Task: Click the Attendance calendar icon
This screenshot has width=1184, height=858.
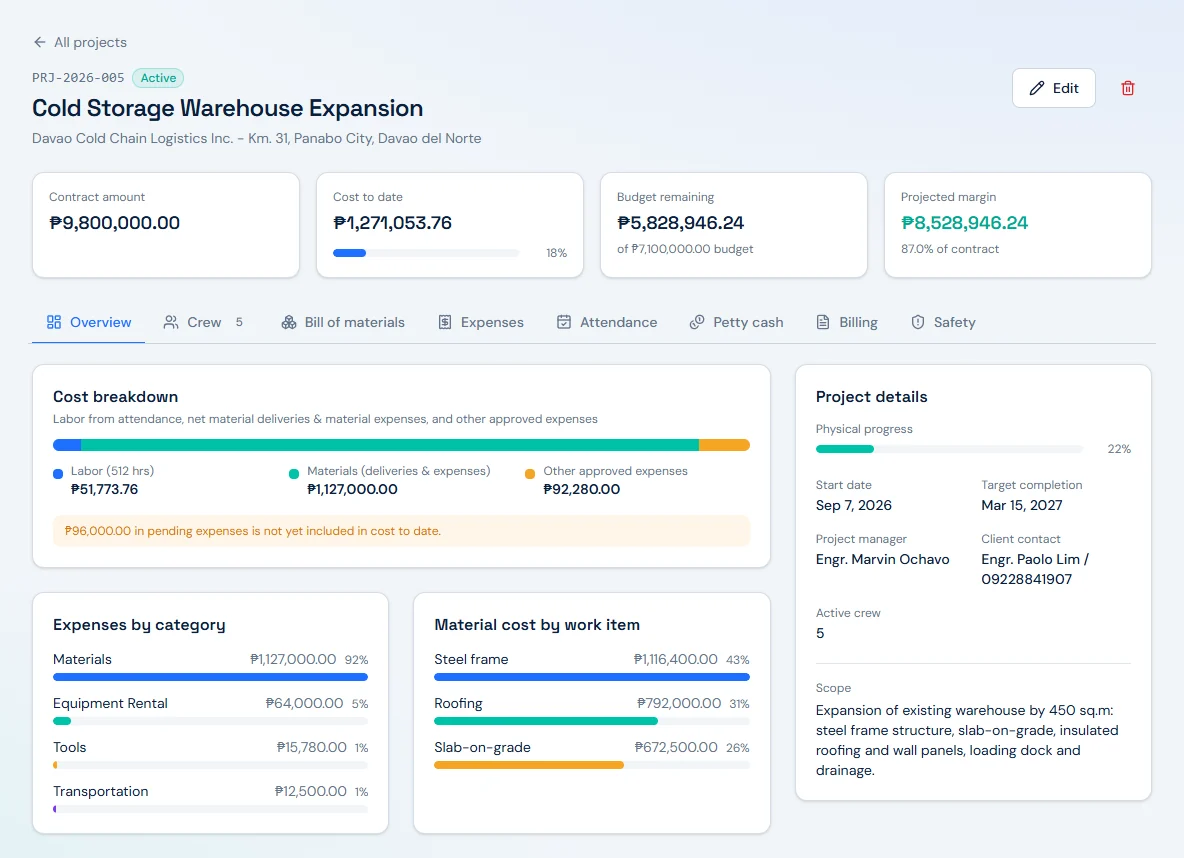Action: click(x=563, y=323)
